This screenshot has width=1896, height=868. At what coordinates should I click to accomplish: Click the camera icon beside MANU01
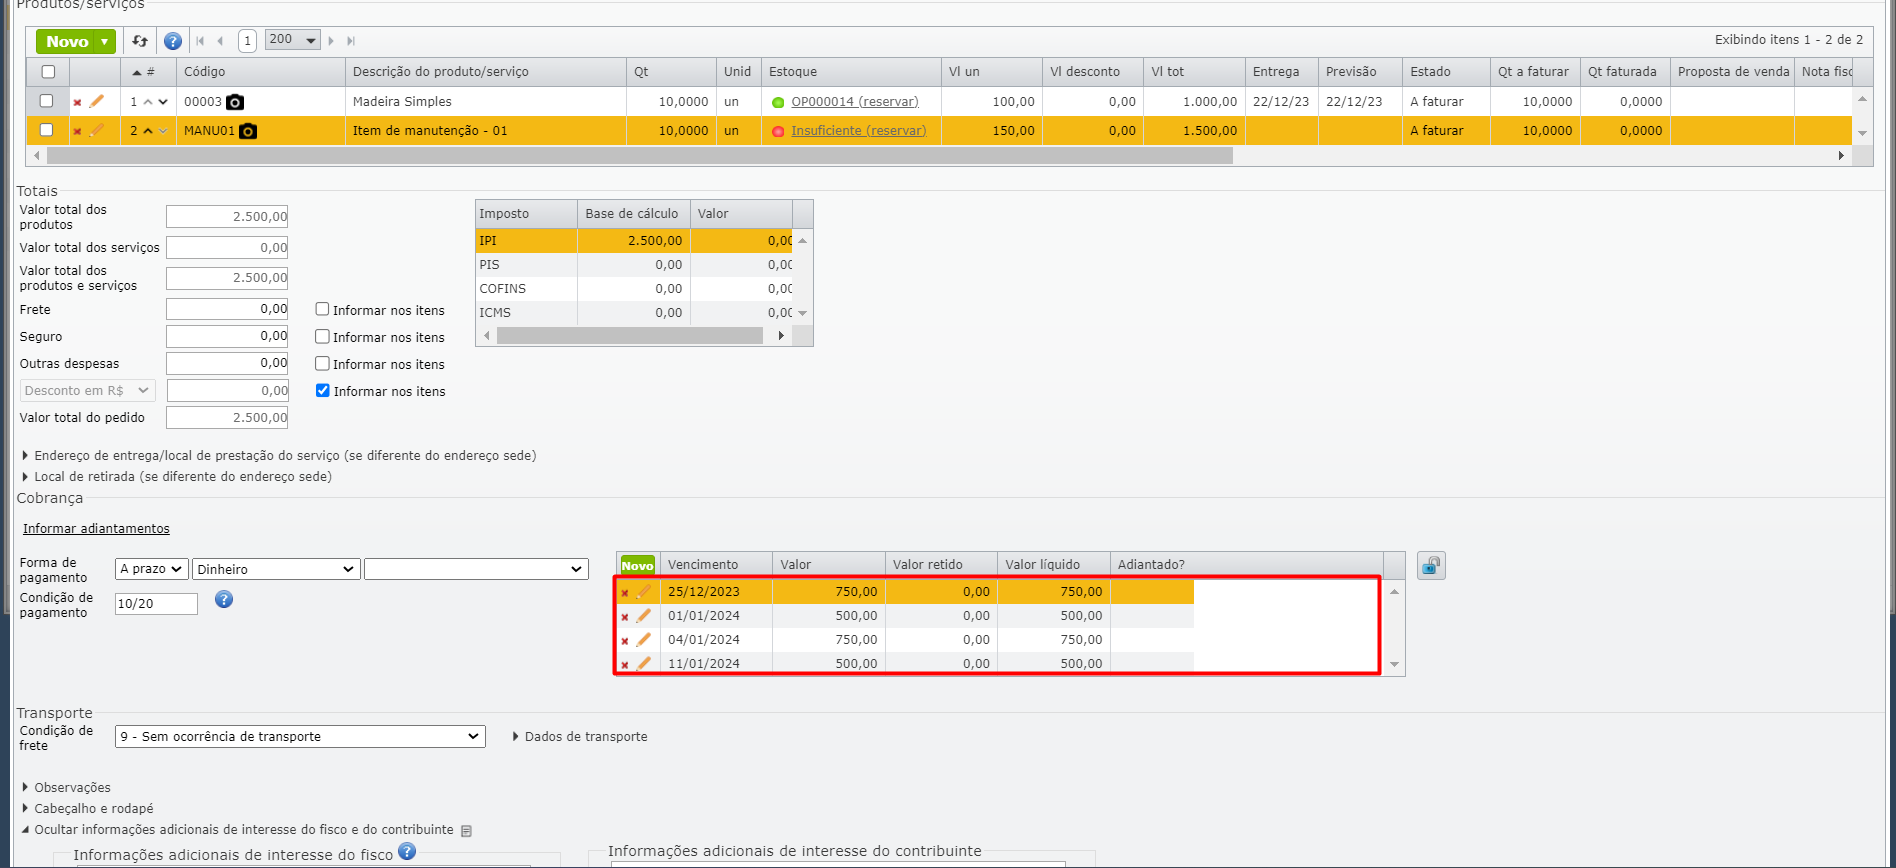(x=248, y=131)
